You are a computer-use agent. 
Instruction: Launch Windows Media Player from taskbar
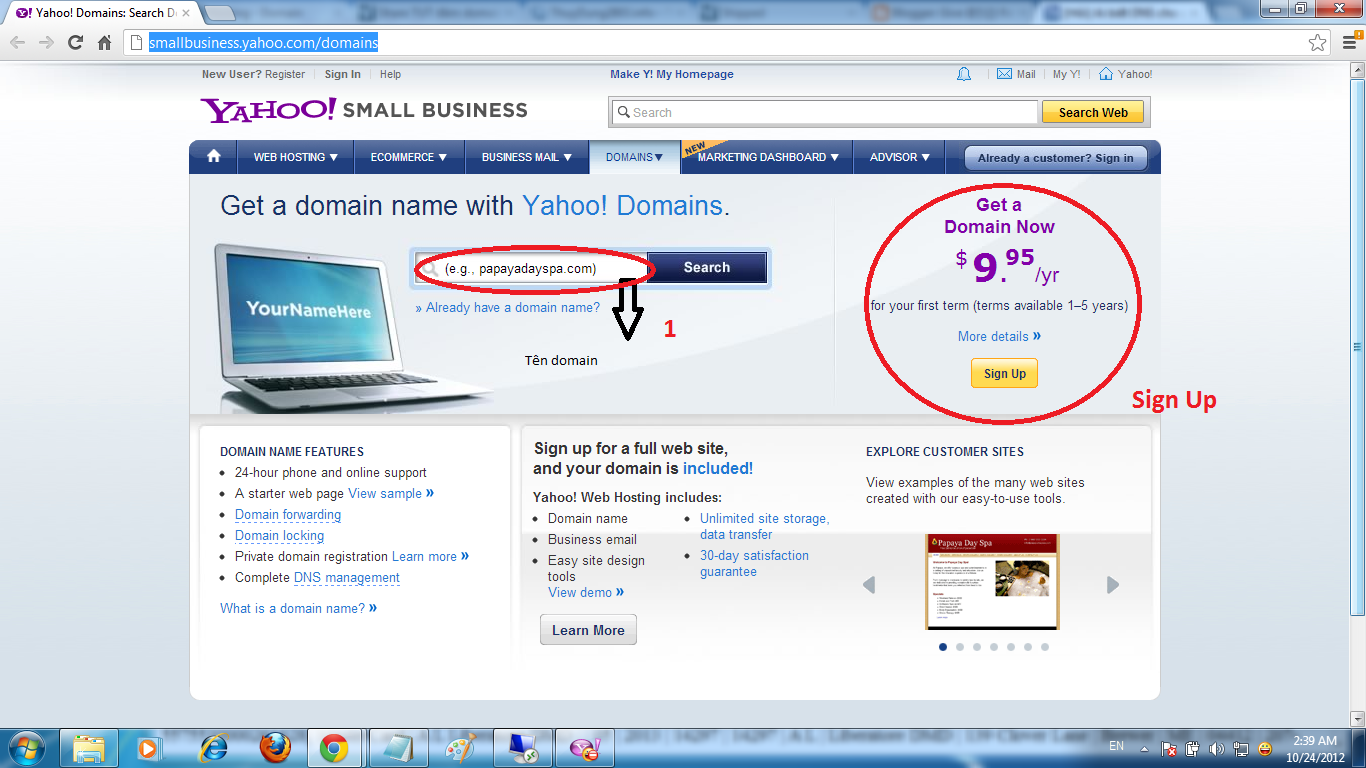149,748
